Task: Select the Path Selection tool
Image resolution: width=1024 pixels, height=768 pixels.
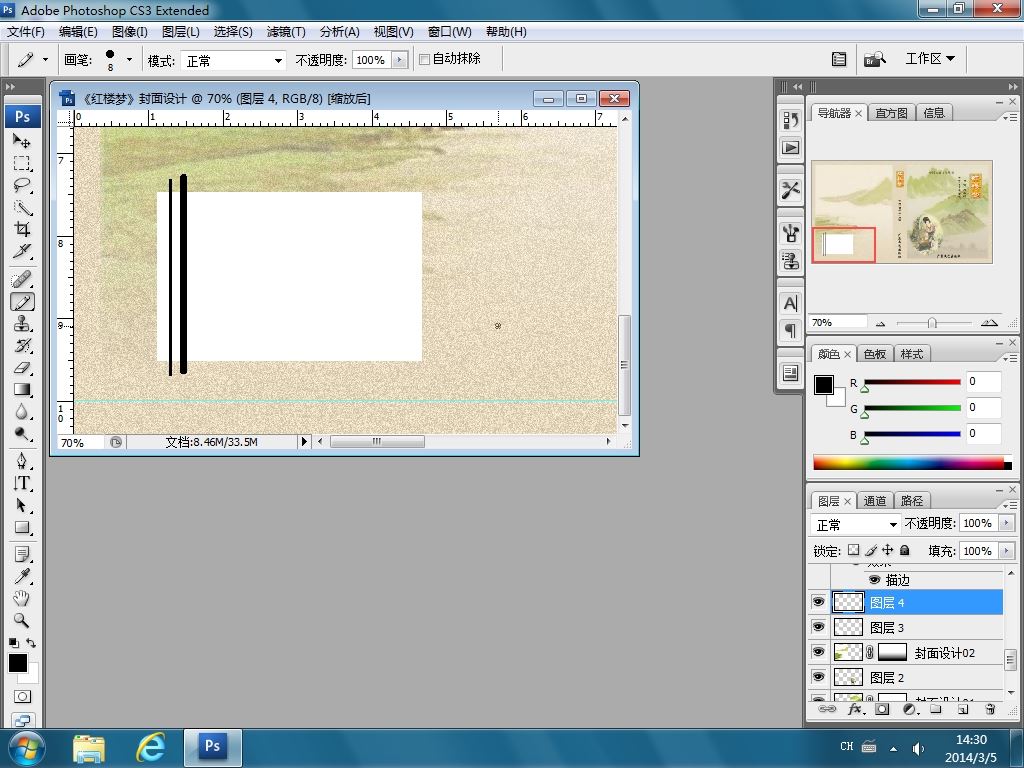Action: (x=22, y=505)
